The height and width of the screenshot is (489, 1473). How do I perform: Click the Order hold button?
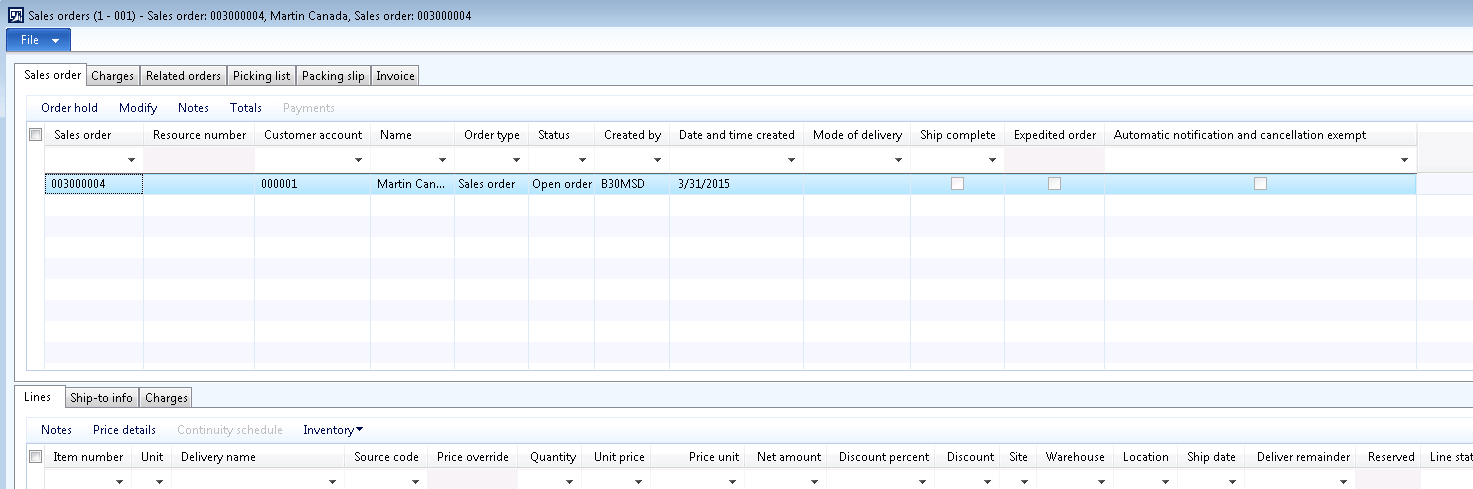coord(69,108)
